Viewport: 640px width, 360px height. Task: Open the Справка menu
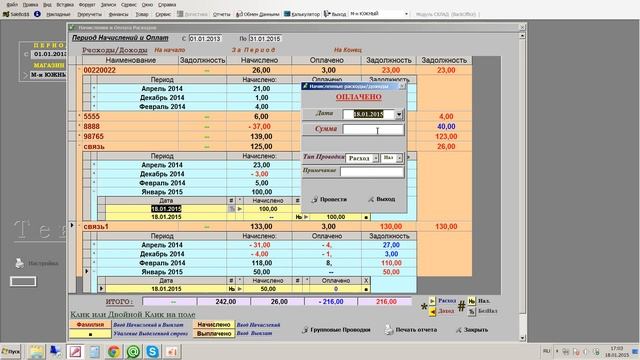click(167, 4)
